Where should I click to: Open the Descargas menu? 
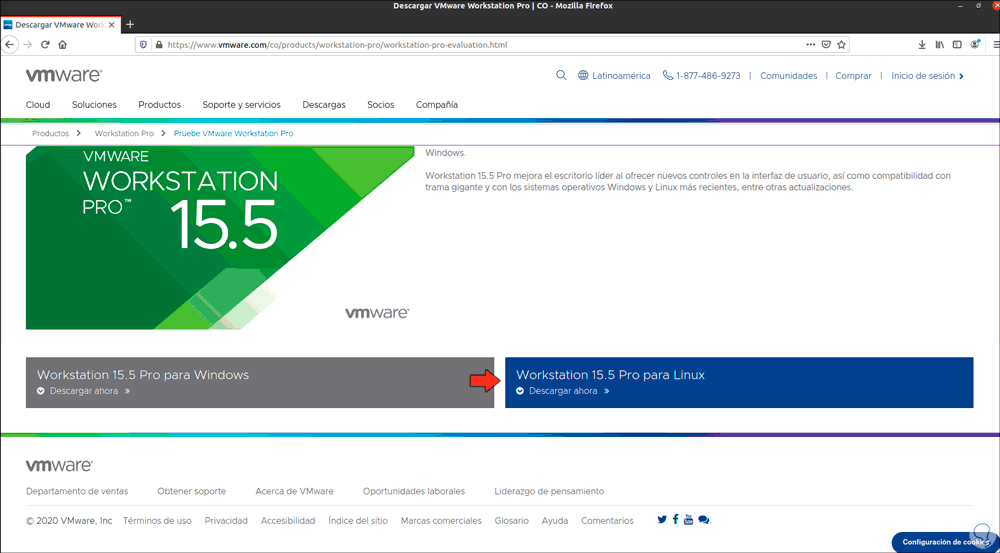(324, 105)
